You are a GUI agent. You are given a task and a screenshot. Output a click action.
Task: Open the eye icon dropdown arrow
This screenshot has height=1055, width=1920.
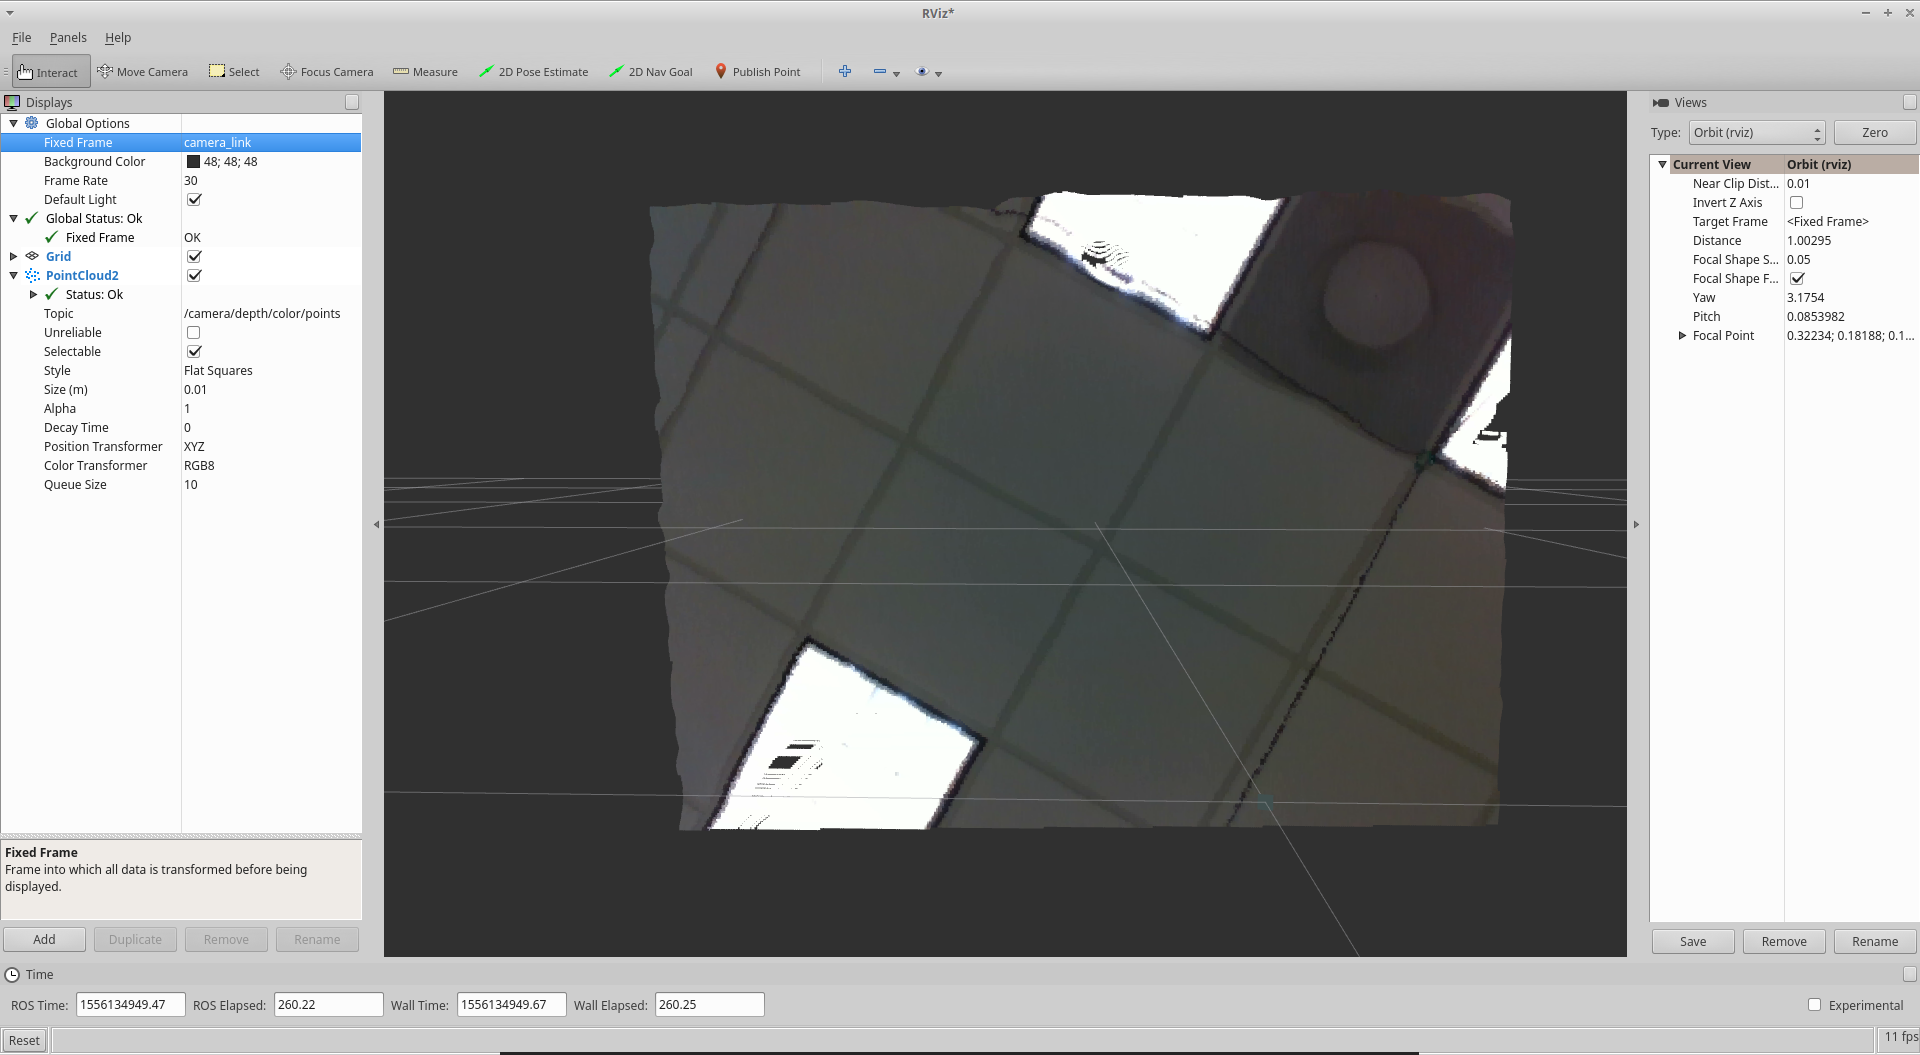tap(938, 73)
